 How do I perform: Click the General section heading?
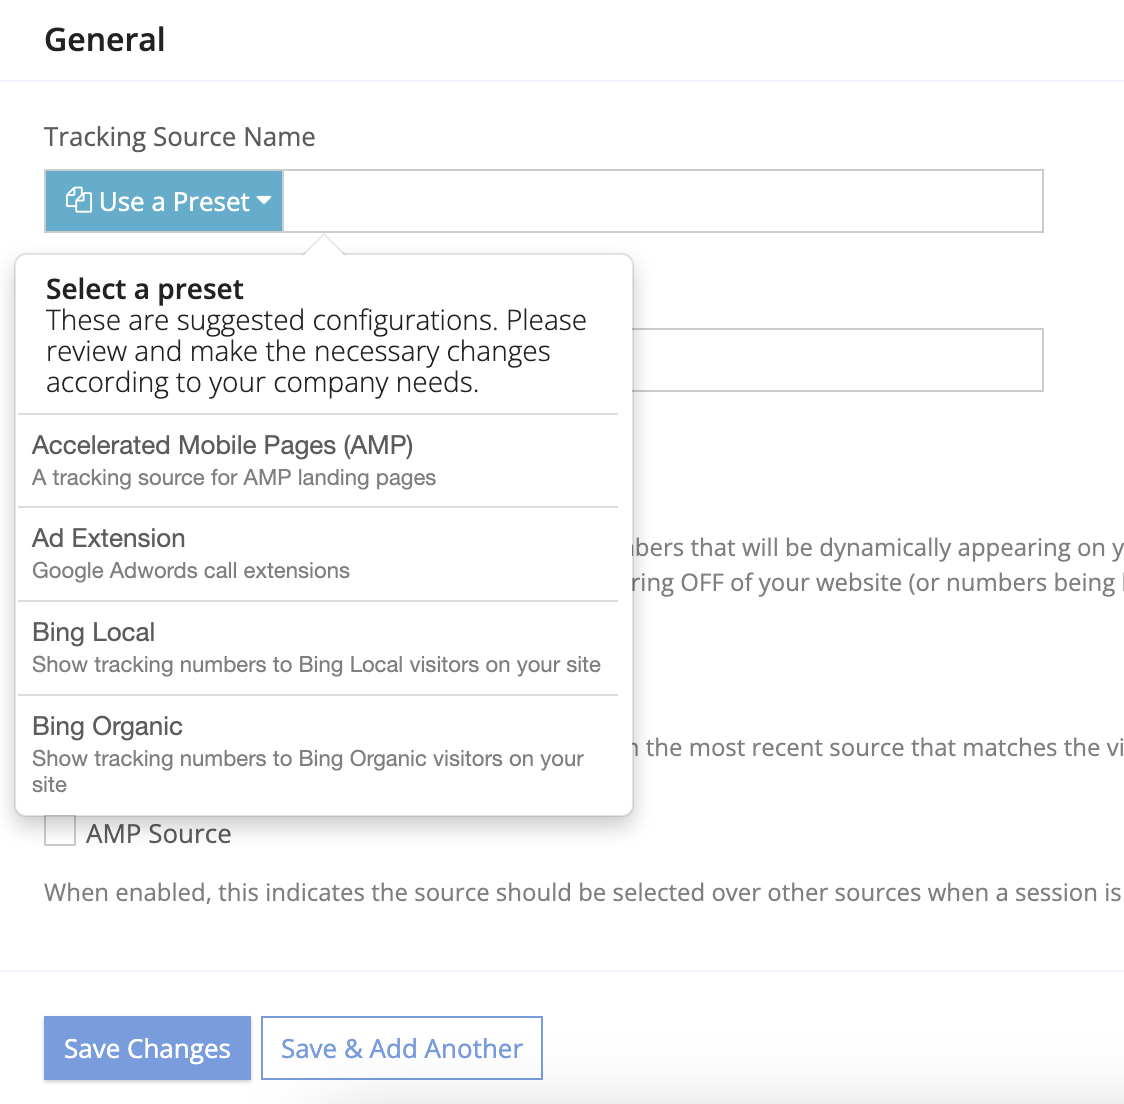[x=105, y=40]
